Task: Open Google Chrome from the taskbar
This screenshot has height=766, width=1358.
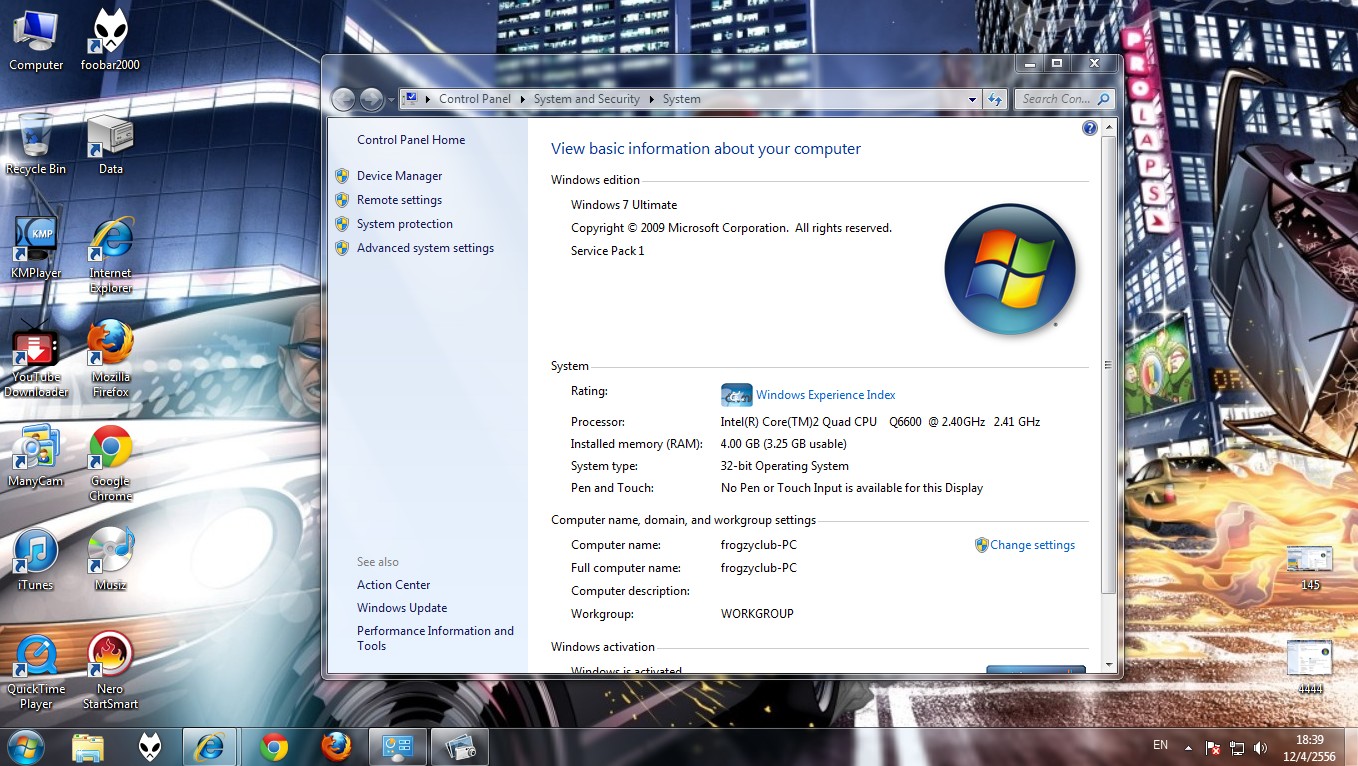Action: [273, 747]
